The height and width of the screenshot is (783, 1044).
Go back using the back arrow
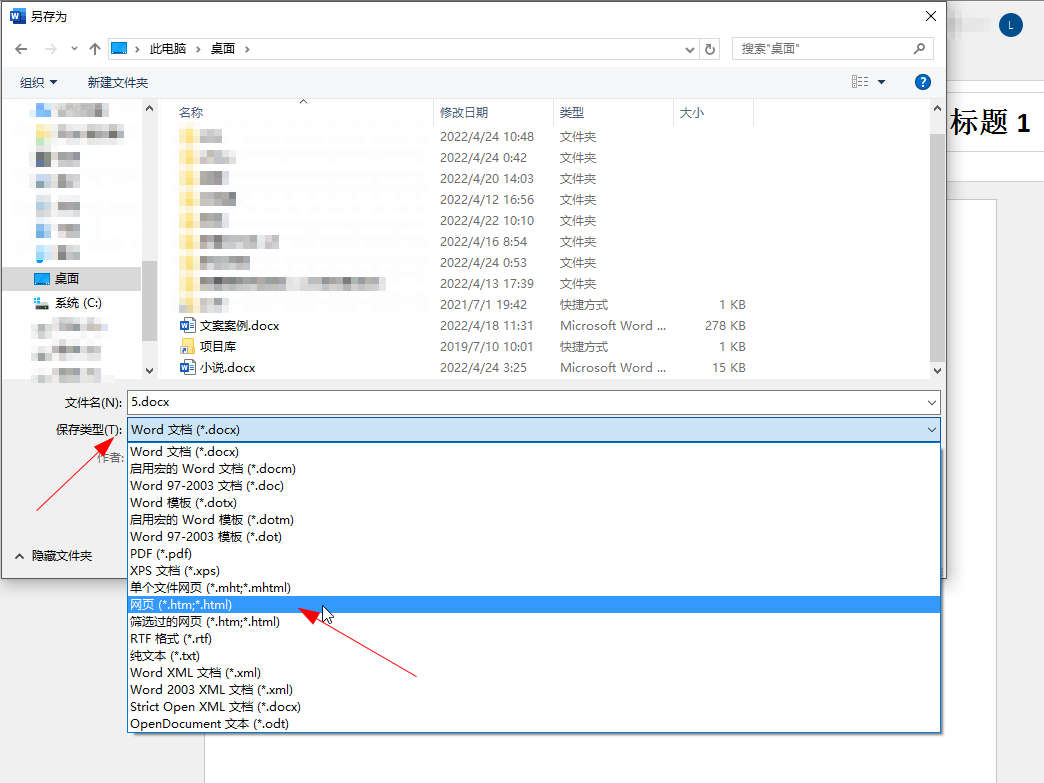pyautogui.click(x=21, y=49)
